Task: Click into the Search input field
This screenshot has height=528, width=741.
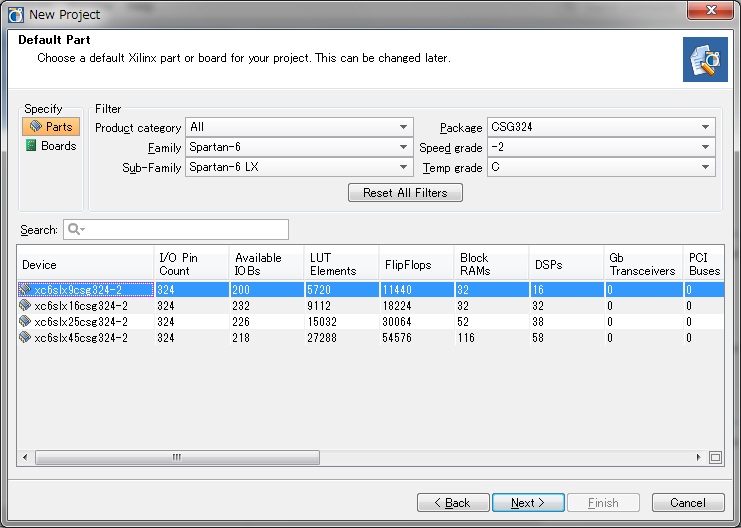Action: click(x=176, y=229)
